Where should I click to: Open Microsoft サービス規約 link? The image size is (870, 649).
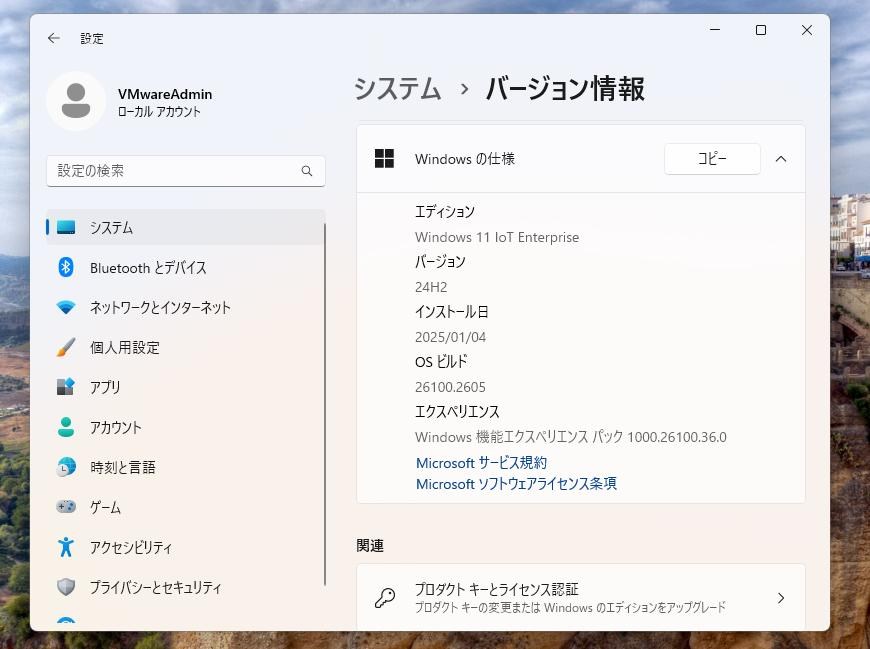click(x=481, y=463)
